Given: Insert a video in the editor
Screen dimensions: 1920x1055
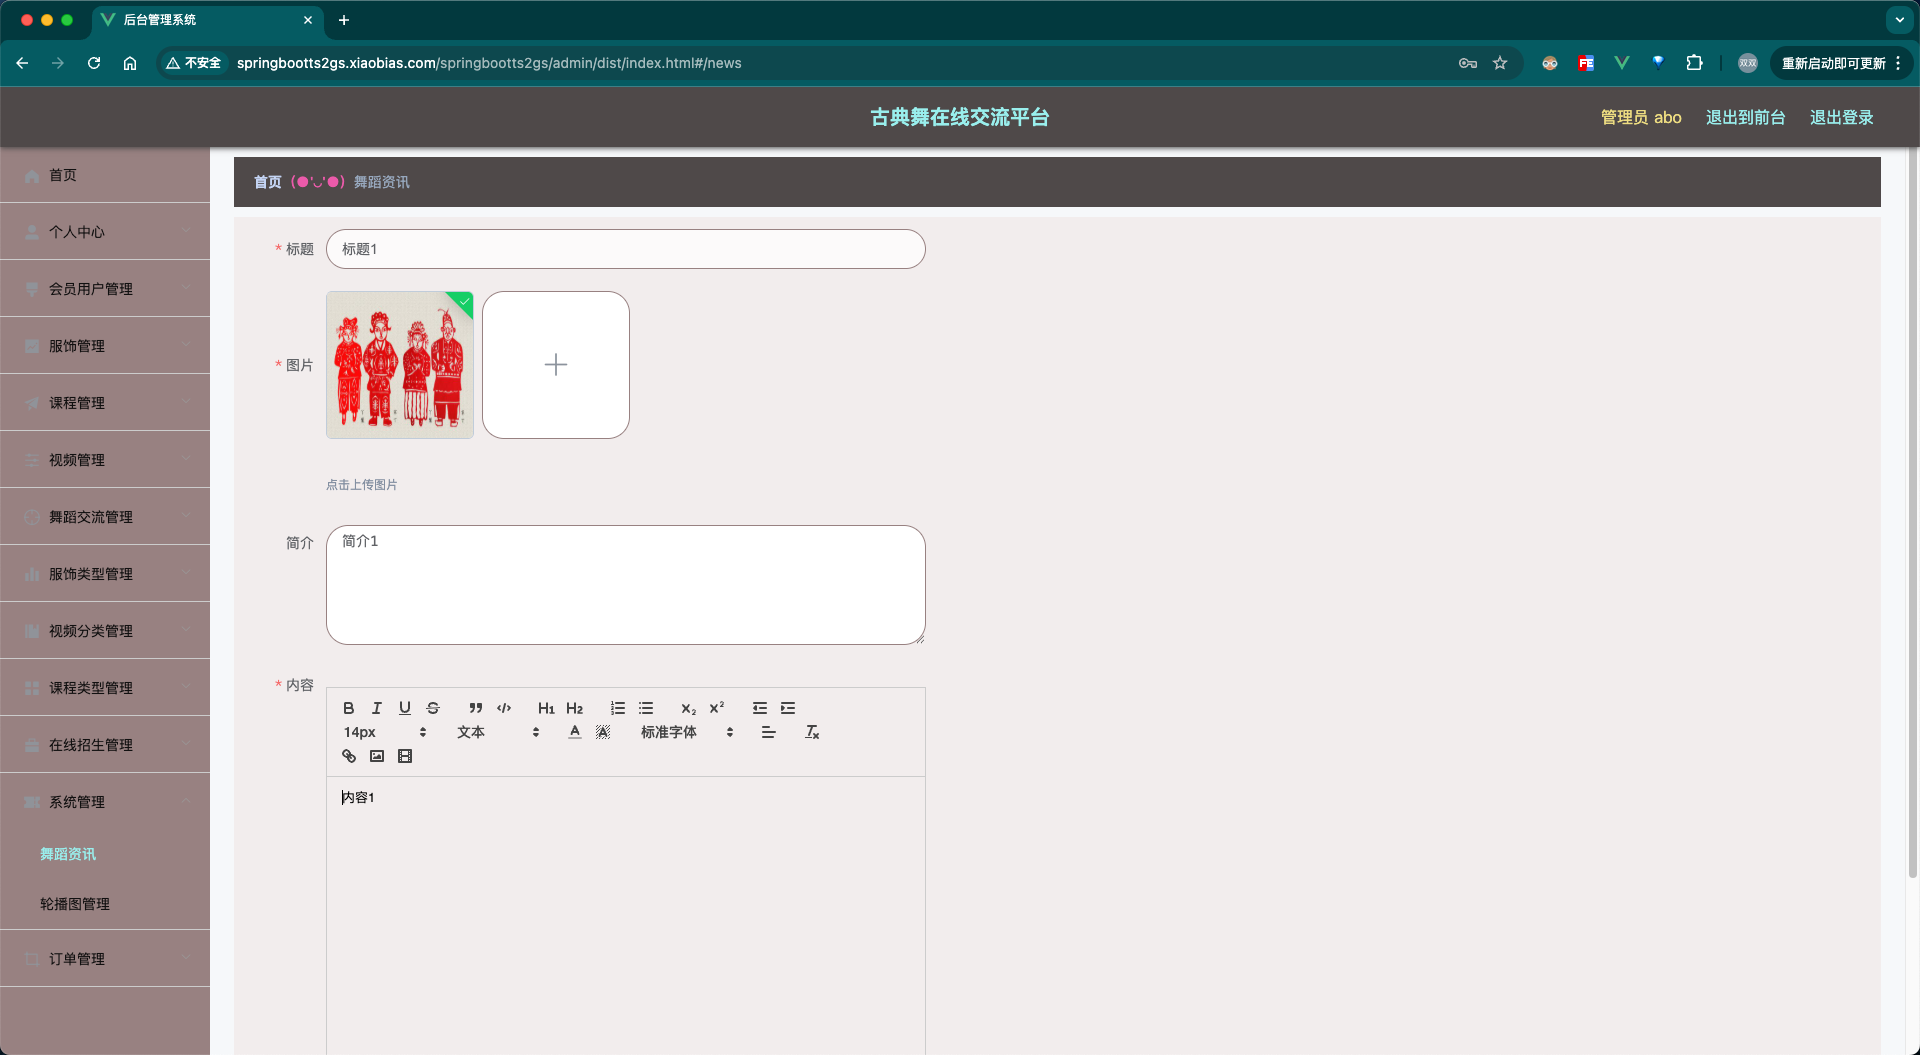Looking at the screenshot, I should tap(405, 756).
